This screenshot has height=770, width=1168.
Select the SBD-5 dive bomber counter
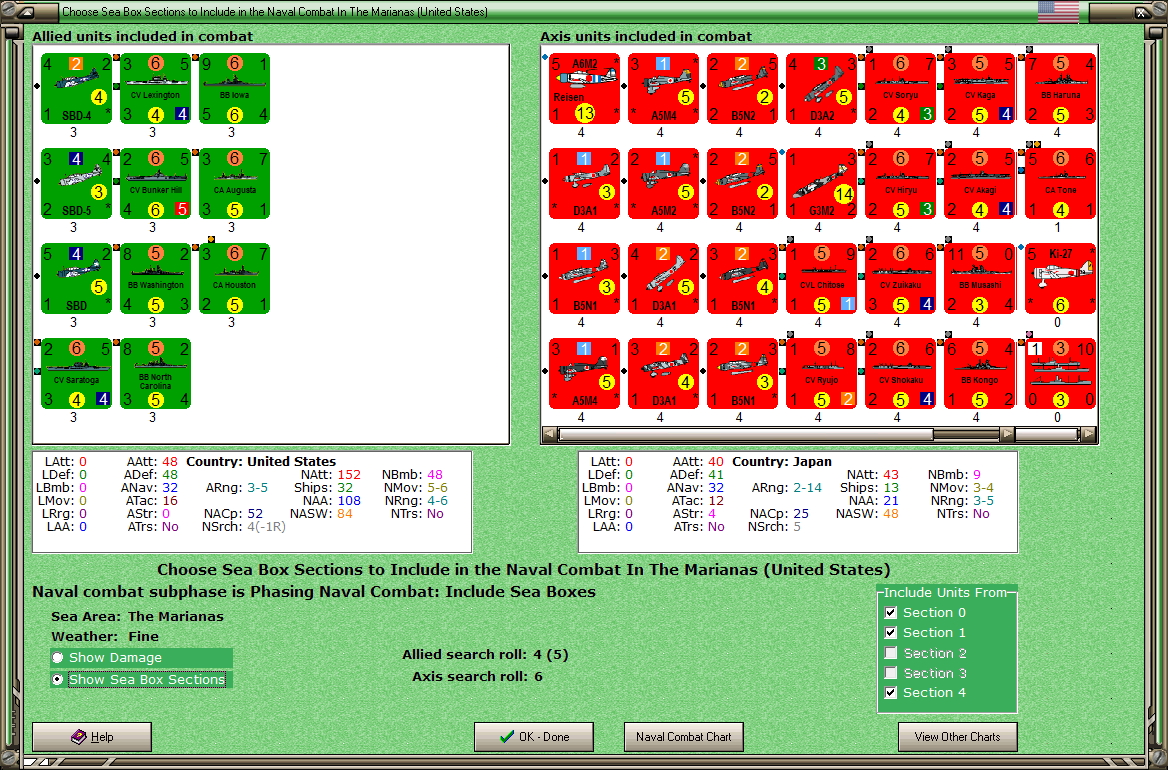point(77,184)
